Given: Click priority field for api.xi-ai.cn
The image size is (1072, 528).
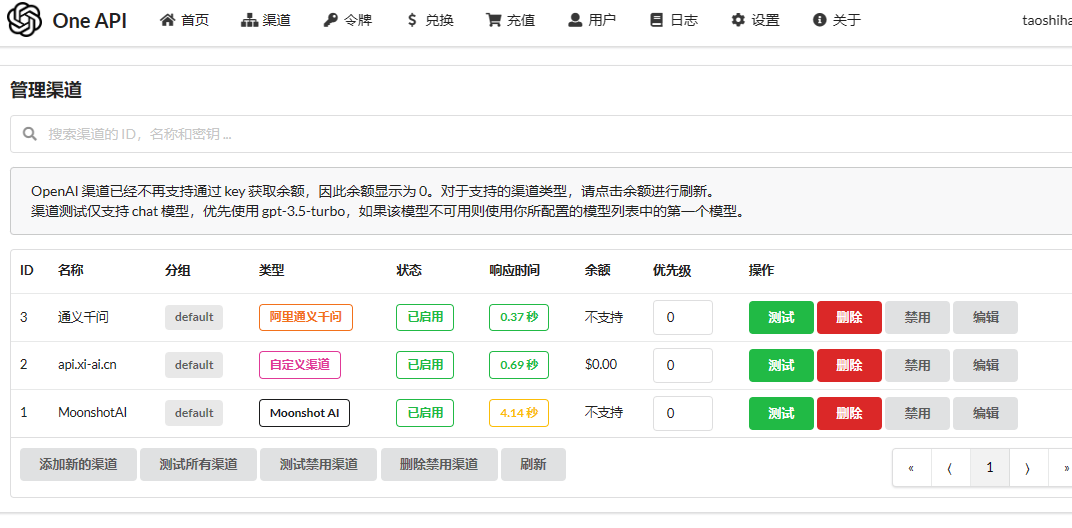Looking at the screenshot, I should click(x=683, y=365).
